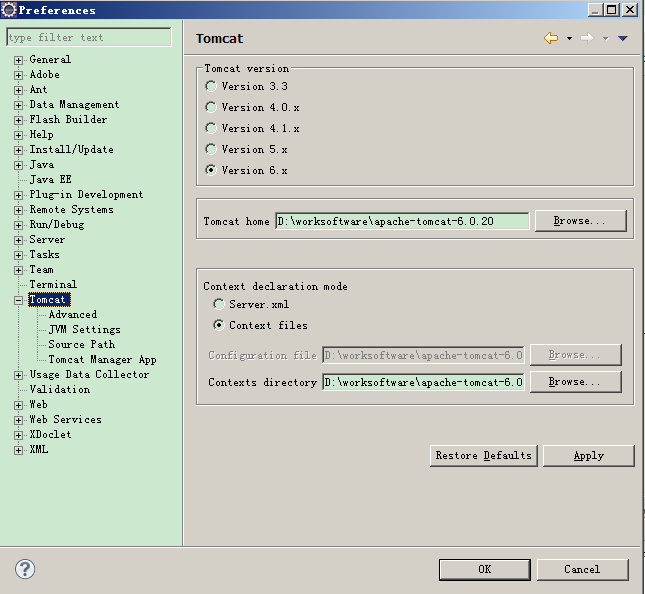Viewport: 645px width, 594px height.
Task: Select Install/Update preferences item
Action: click(72, 149)
